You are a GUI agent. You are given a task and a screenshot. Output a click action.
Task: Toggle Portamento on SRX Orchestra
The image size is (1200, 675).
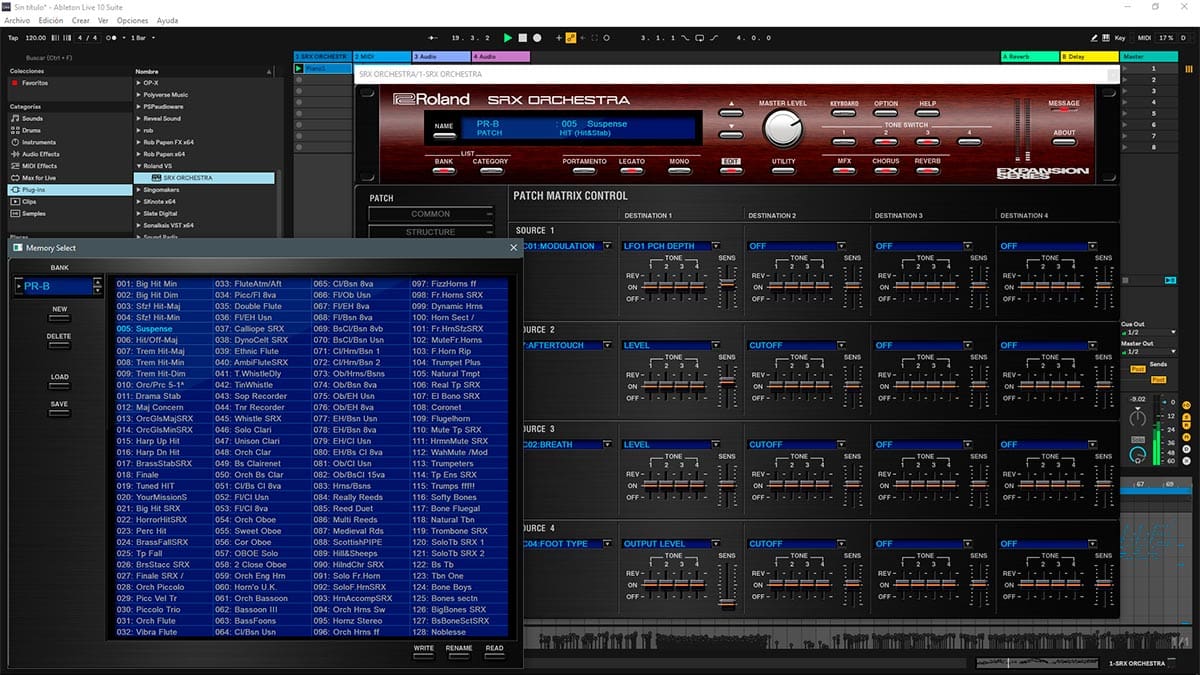[584, 169]
